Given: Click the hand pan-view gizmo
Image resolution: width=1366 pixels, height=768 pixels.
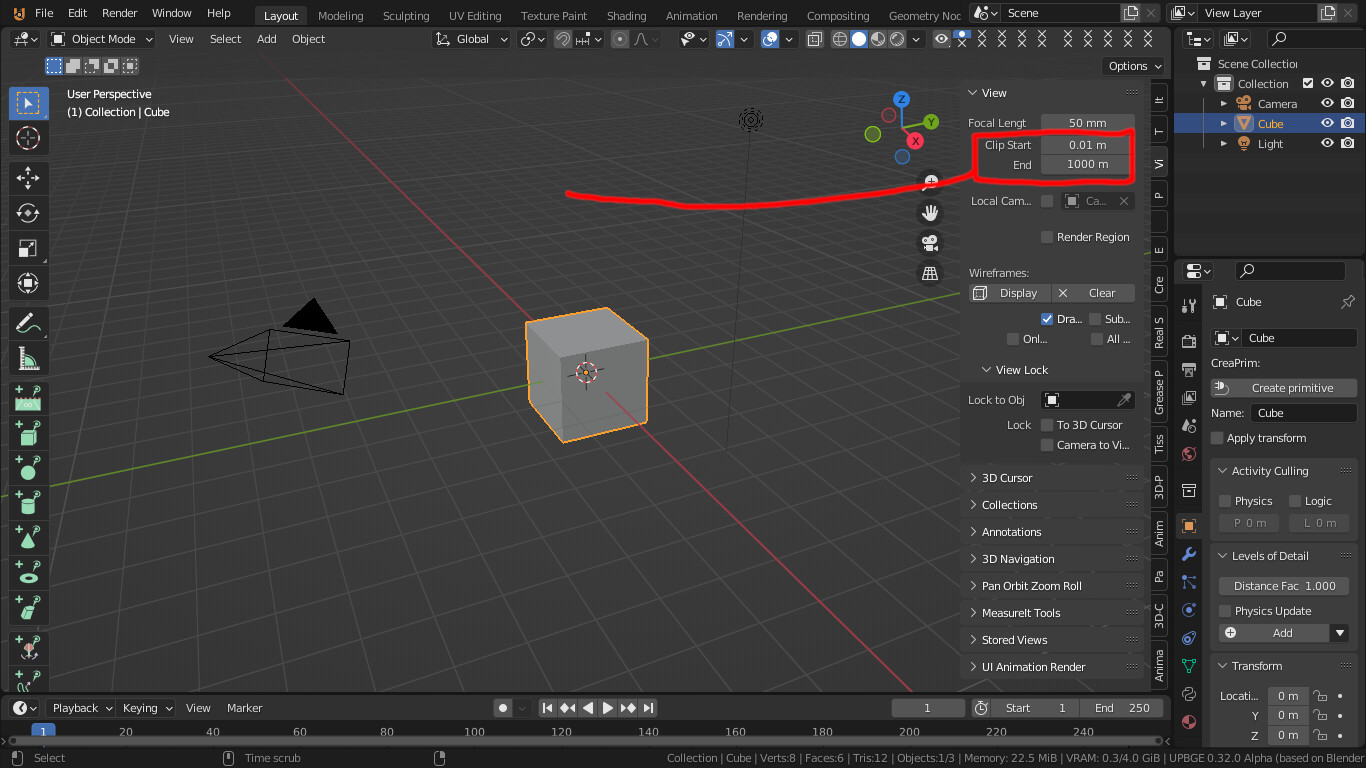Looking at the screenshot, I should (930, 212).
